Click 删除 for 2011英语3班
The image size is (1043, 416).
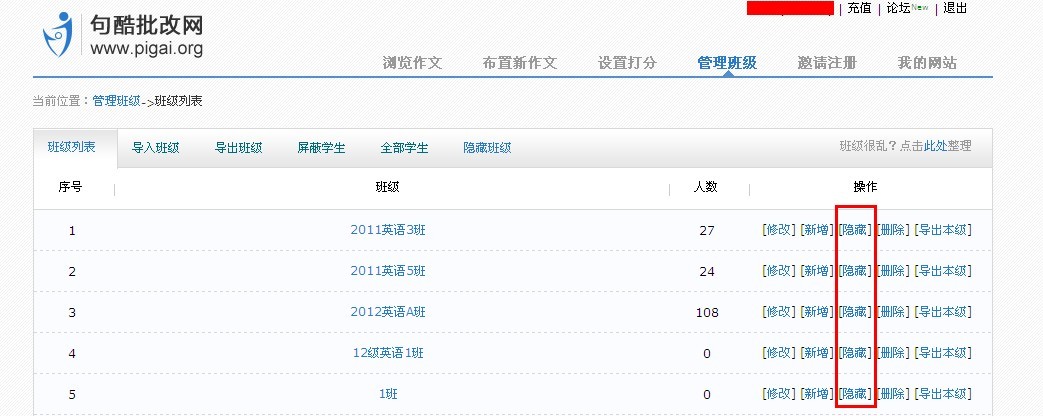click(893, 230)
